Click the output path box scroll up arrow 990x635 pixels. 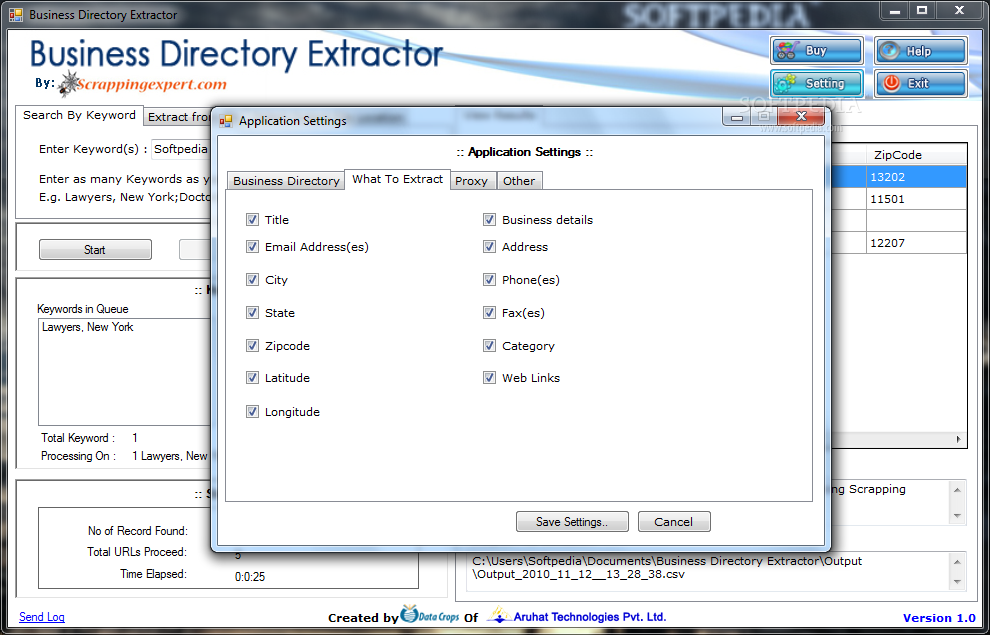point(957,562)
